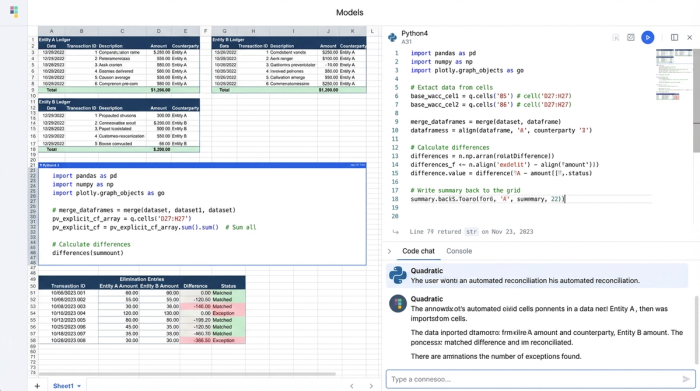Screen dimensions: 700x391
Task: Select column F header
Action: 205,31
